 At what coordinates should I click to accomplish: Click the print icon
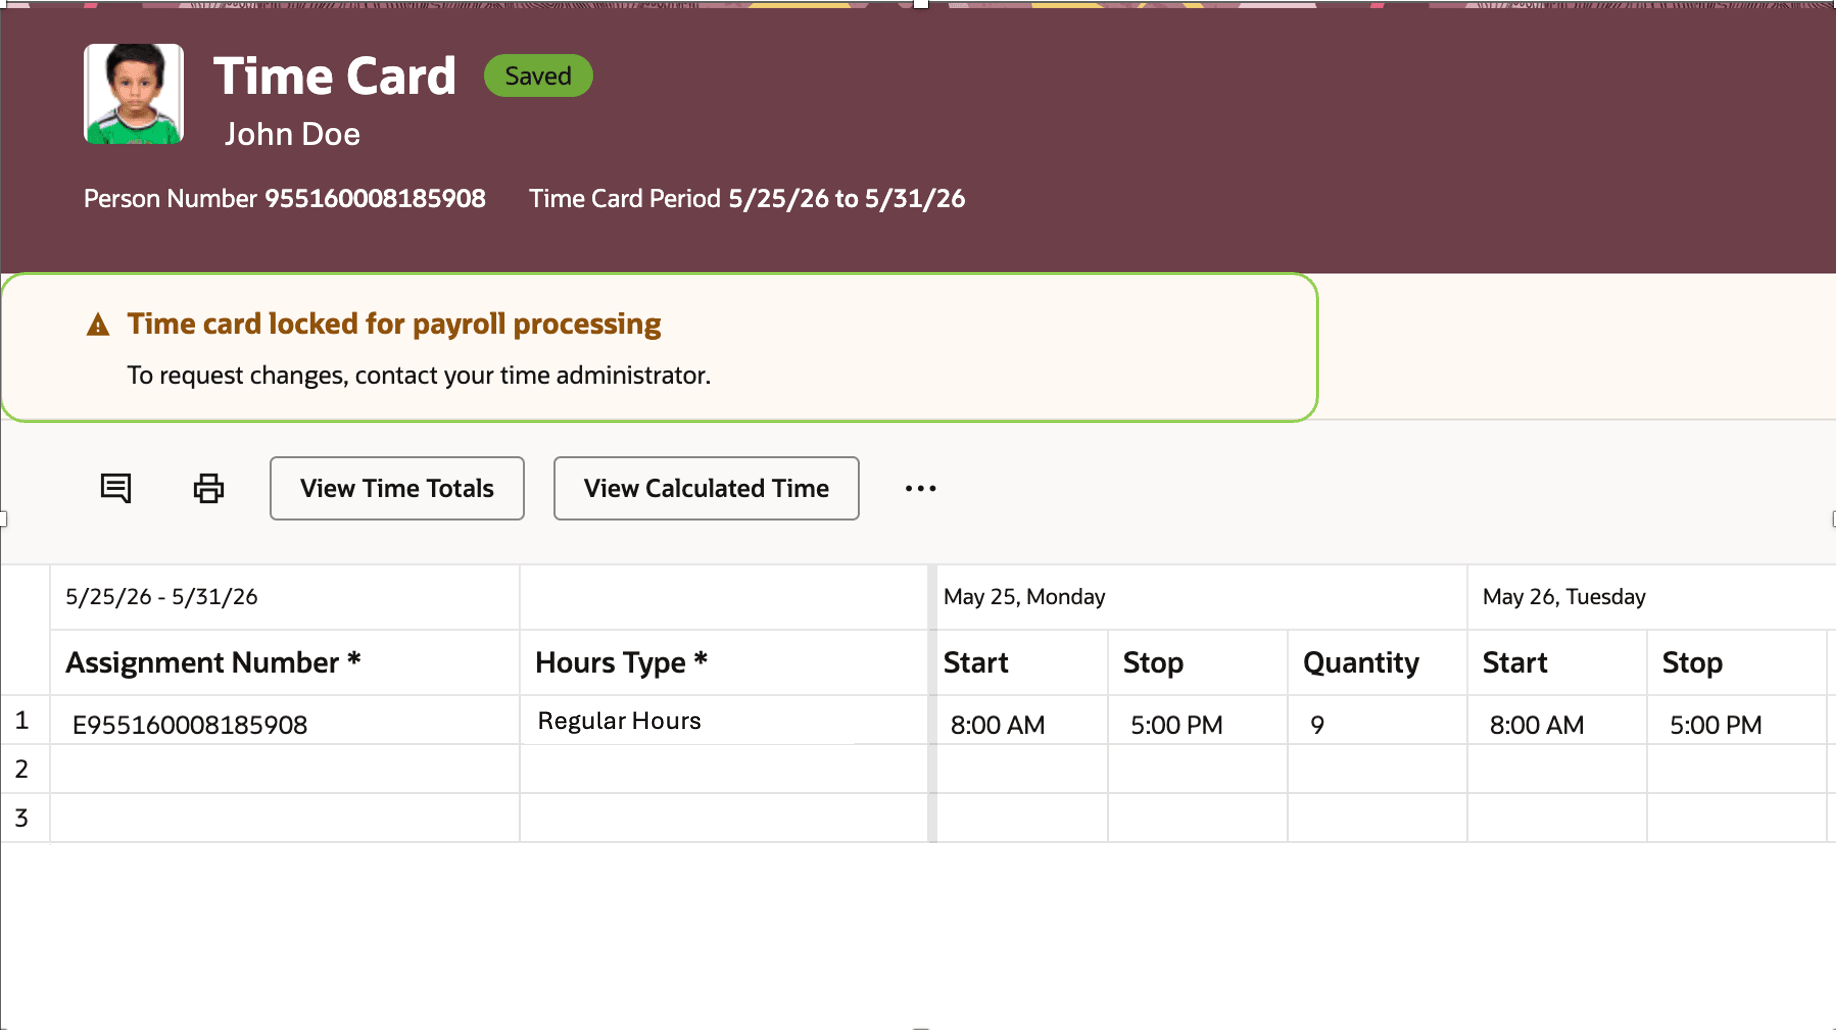click(x=208, y=488)
